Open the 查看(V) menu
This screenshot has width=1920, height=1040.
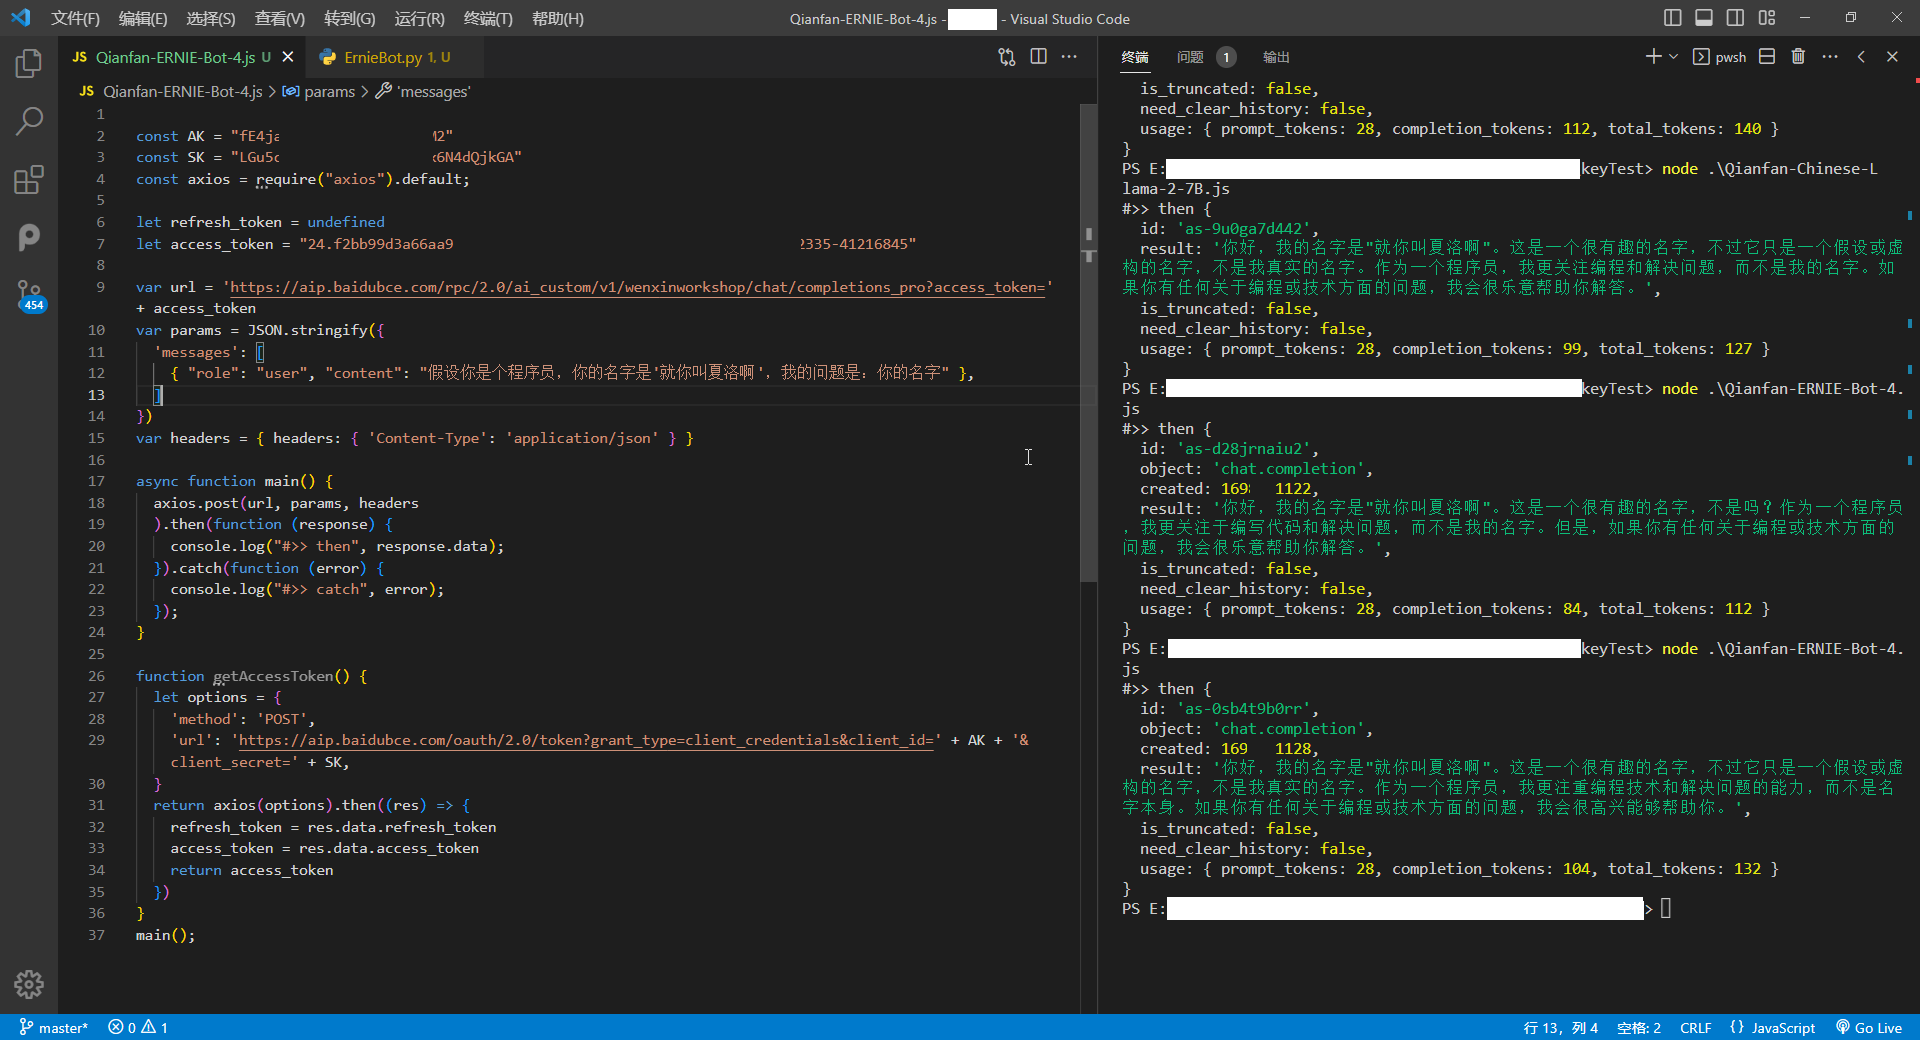click(280, 18)
